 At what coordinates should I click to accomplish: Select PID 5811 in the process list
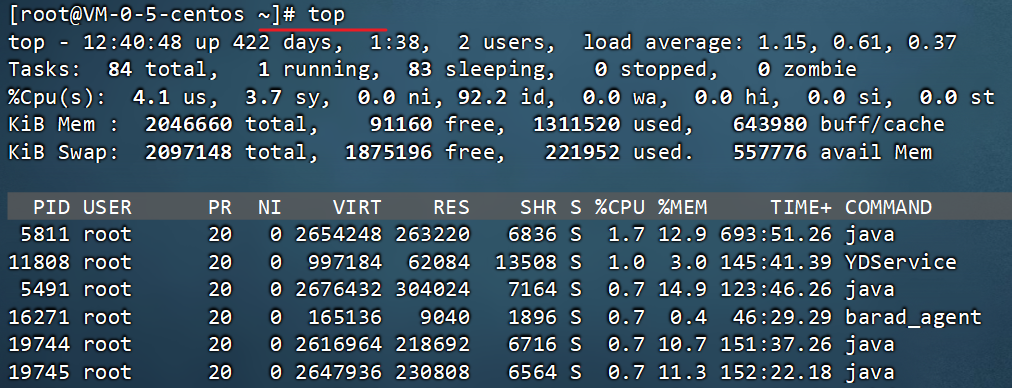tap(46, 234)
